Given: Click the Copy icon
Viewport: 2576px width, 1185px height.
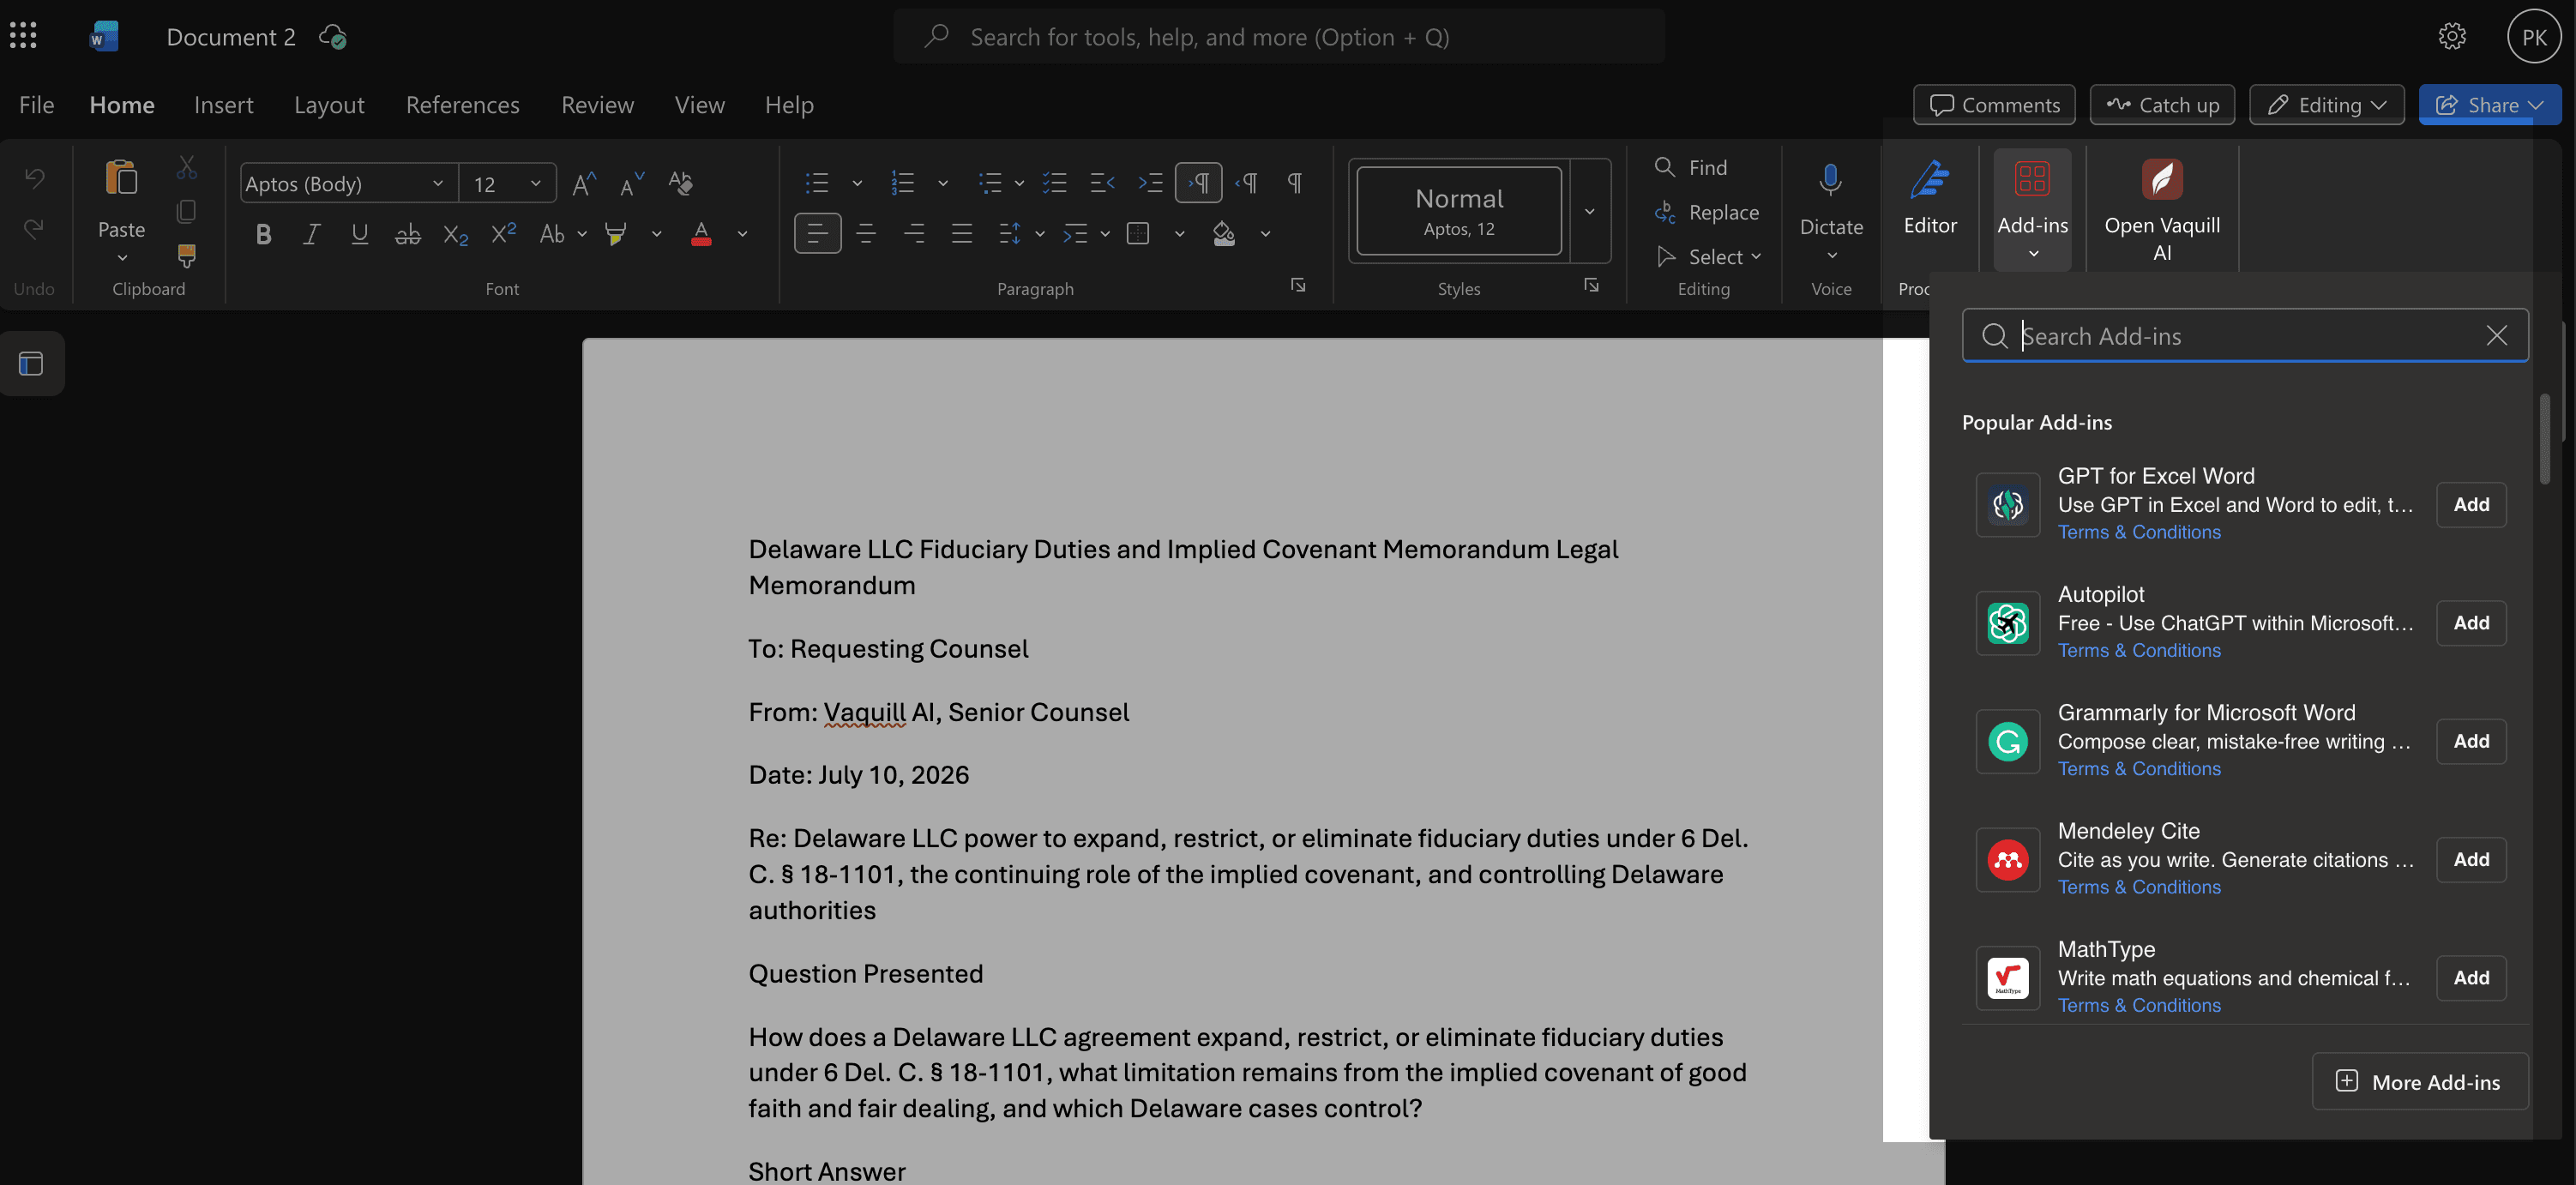Looking at the screenshot, I should pyautogui.click(x=186, y=211).
